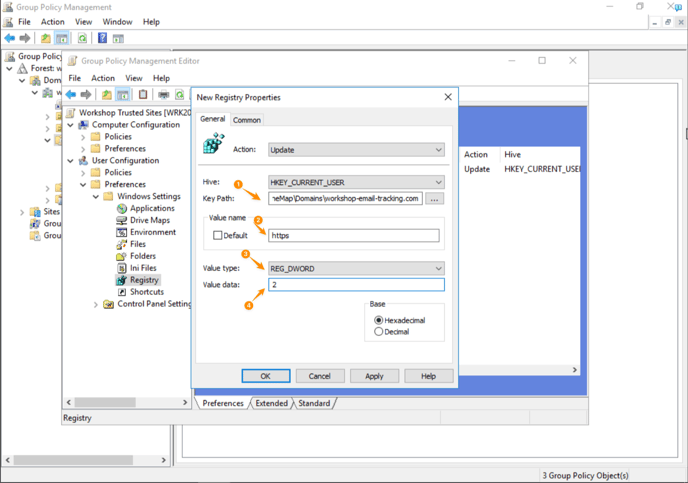Tick the Default value name checkbox
Image resolution: width=688 pixels, height=483 pixels.
point(217,236)
